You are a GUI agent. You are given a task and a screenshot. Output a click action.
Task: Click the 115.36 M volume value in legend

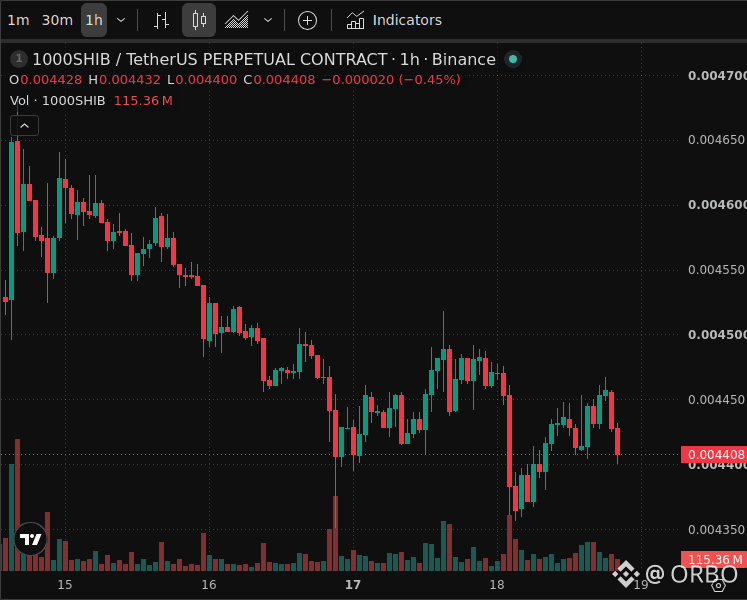coord(143,101)
